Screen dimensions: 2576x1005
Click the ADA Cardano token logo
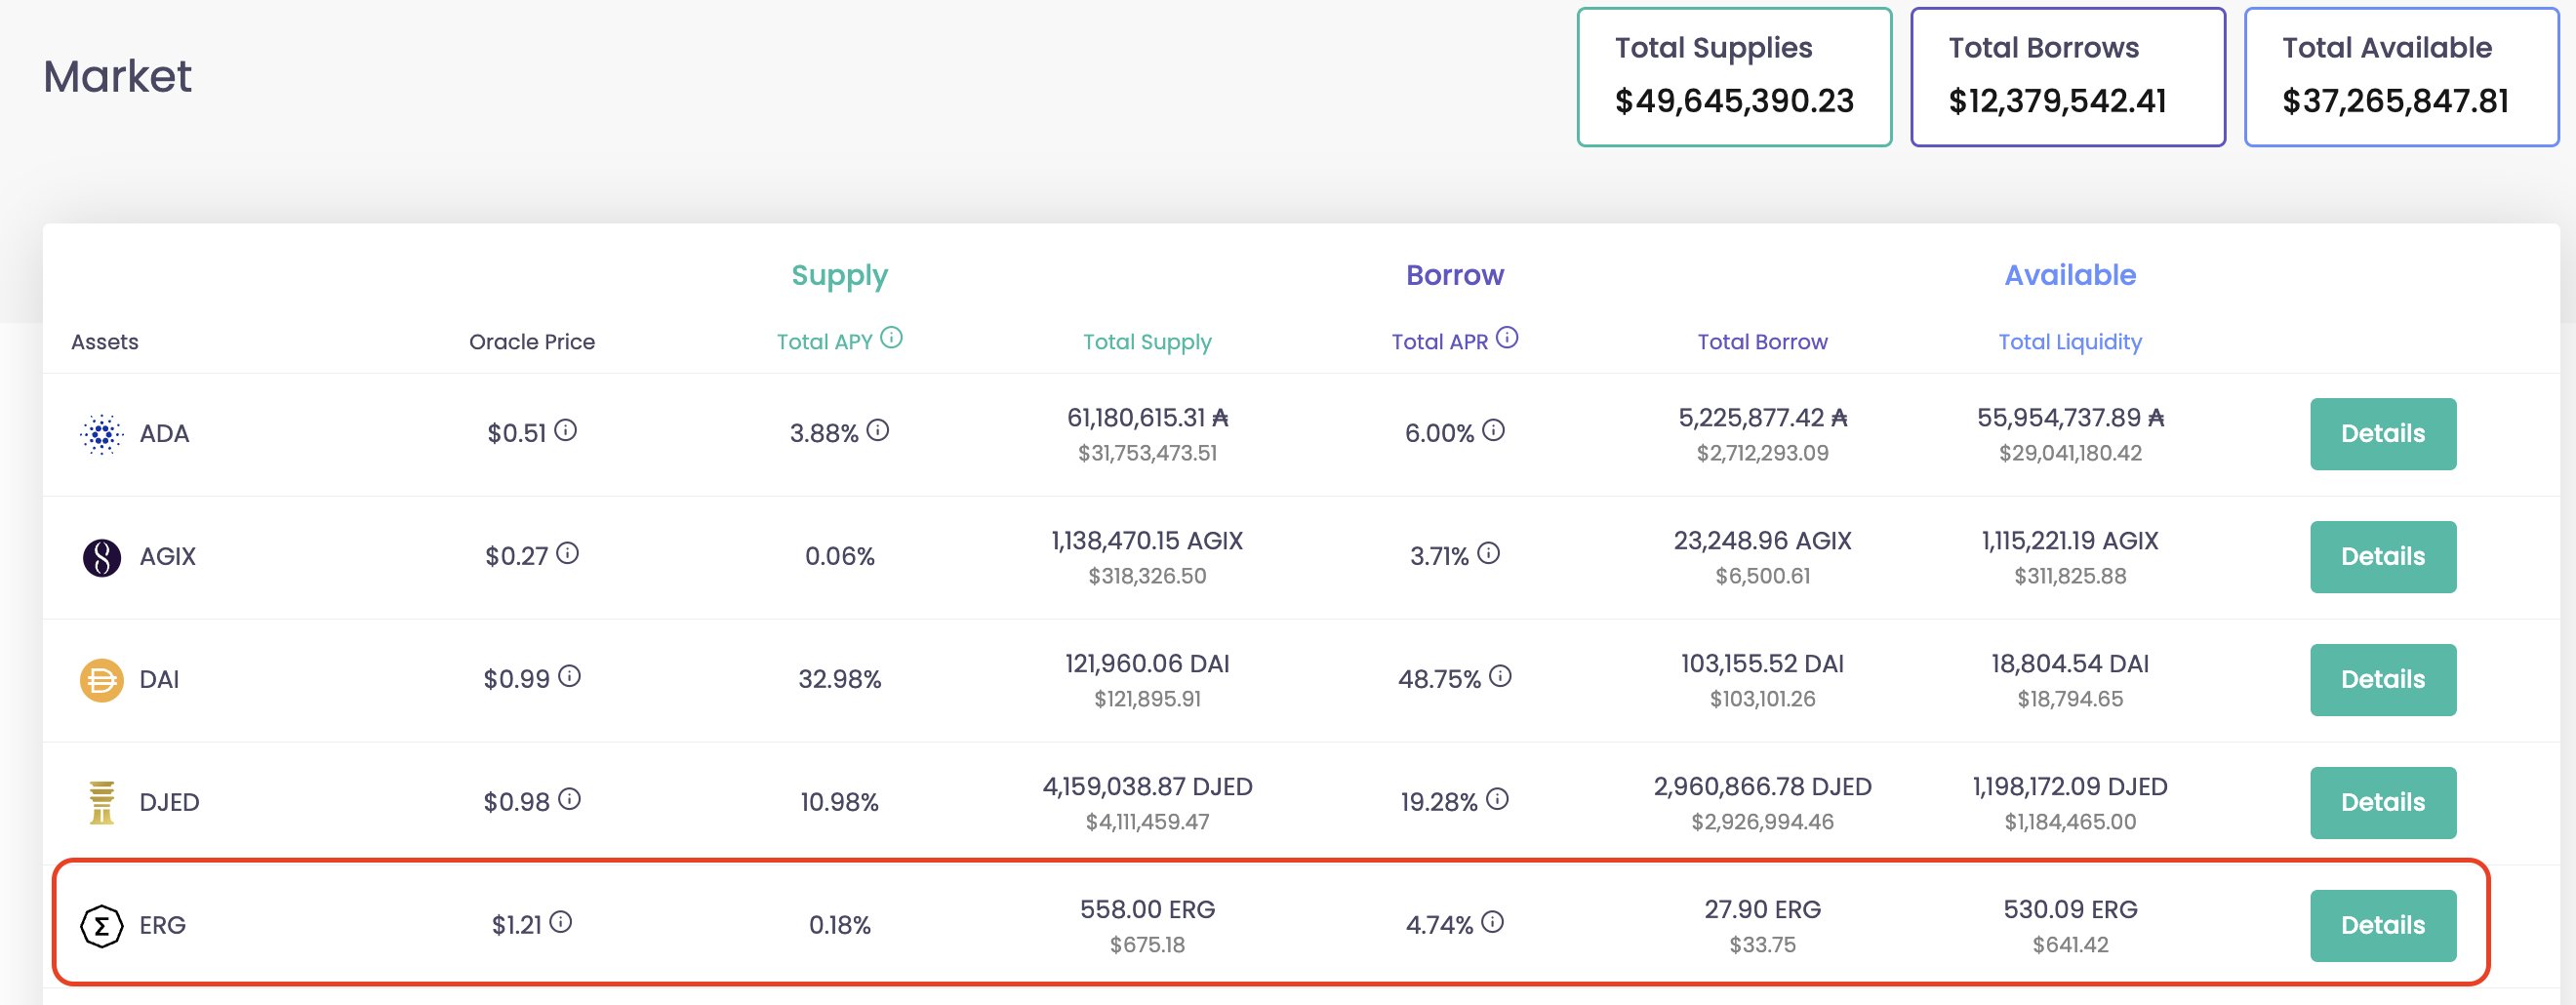101,434
